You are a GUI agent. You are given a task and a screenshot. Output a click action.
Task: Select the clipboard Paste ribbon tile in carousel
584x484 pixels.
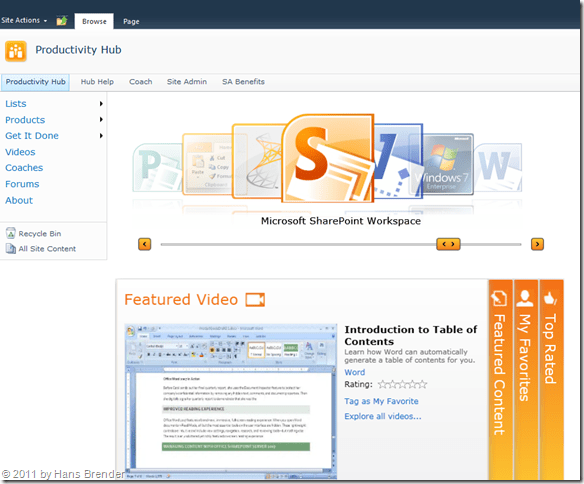pyautogui.click(x=207, y=164)
